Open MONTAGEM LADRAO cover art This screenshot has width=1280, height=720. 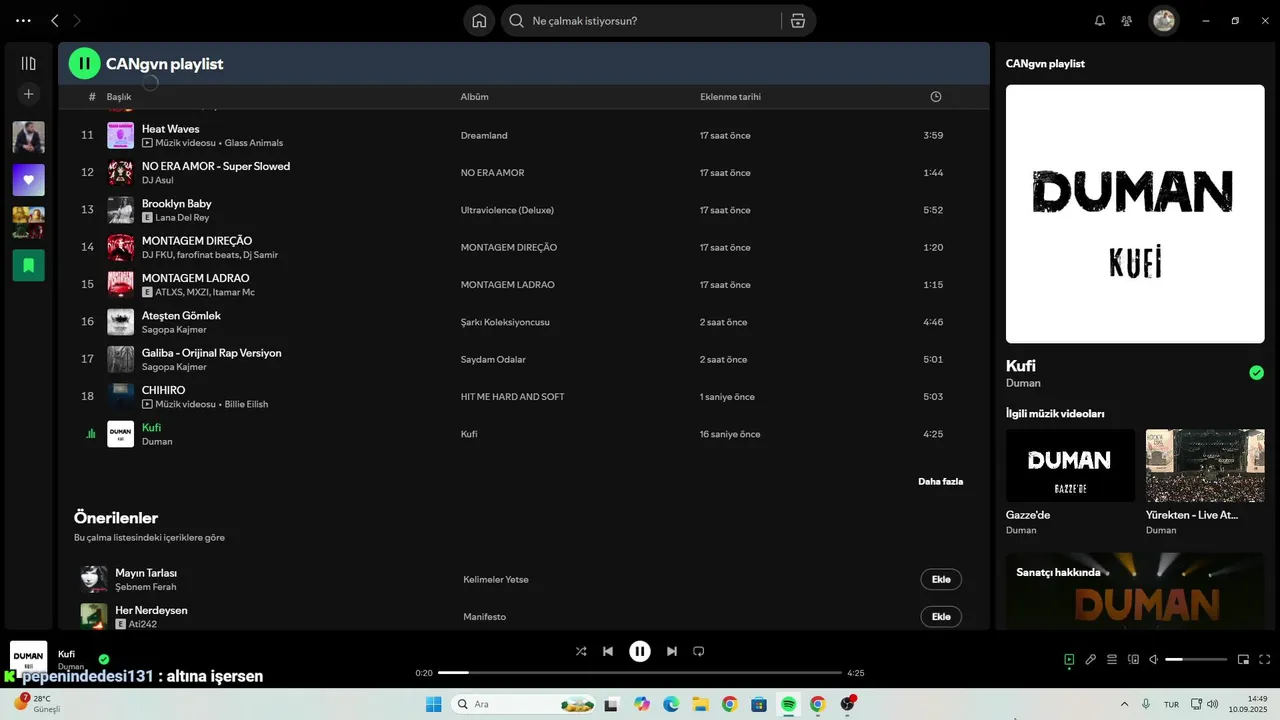tap(120, 285)
